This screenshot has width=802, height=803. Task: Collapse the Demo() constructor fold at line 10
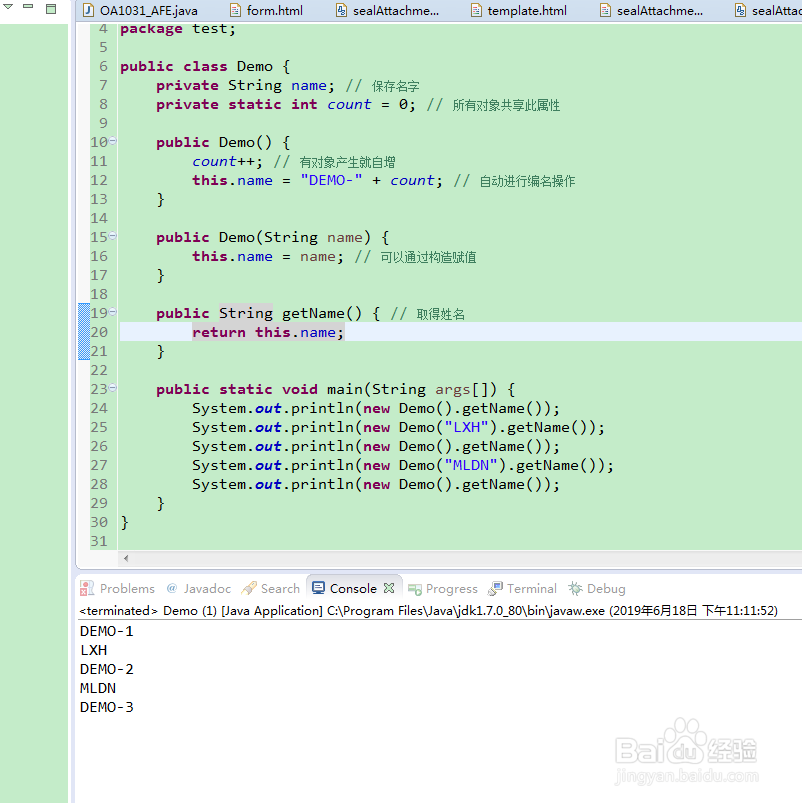tap(113, 141)
